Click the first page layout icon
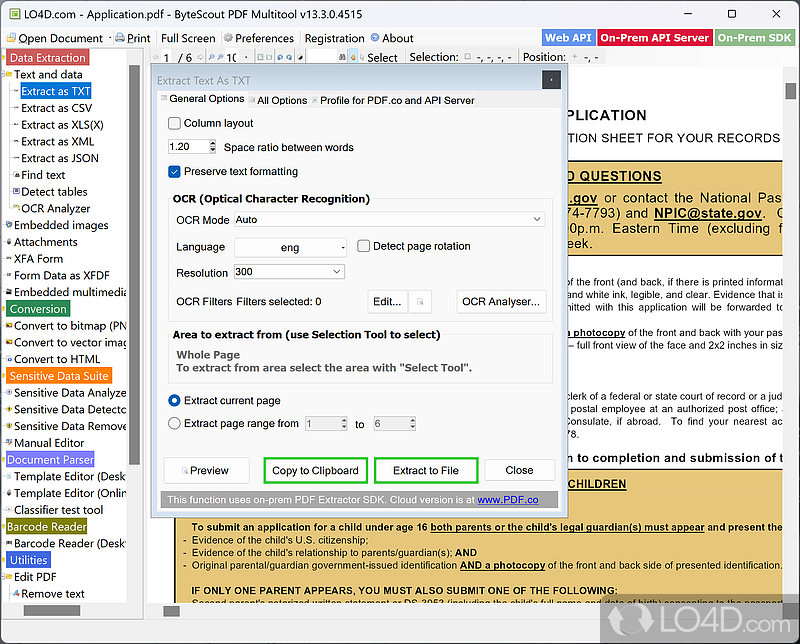 260,57
